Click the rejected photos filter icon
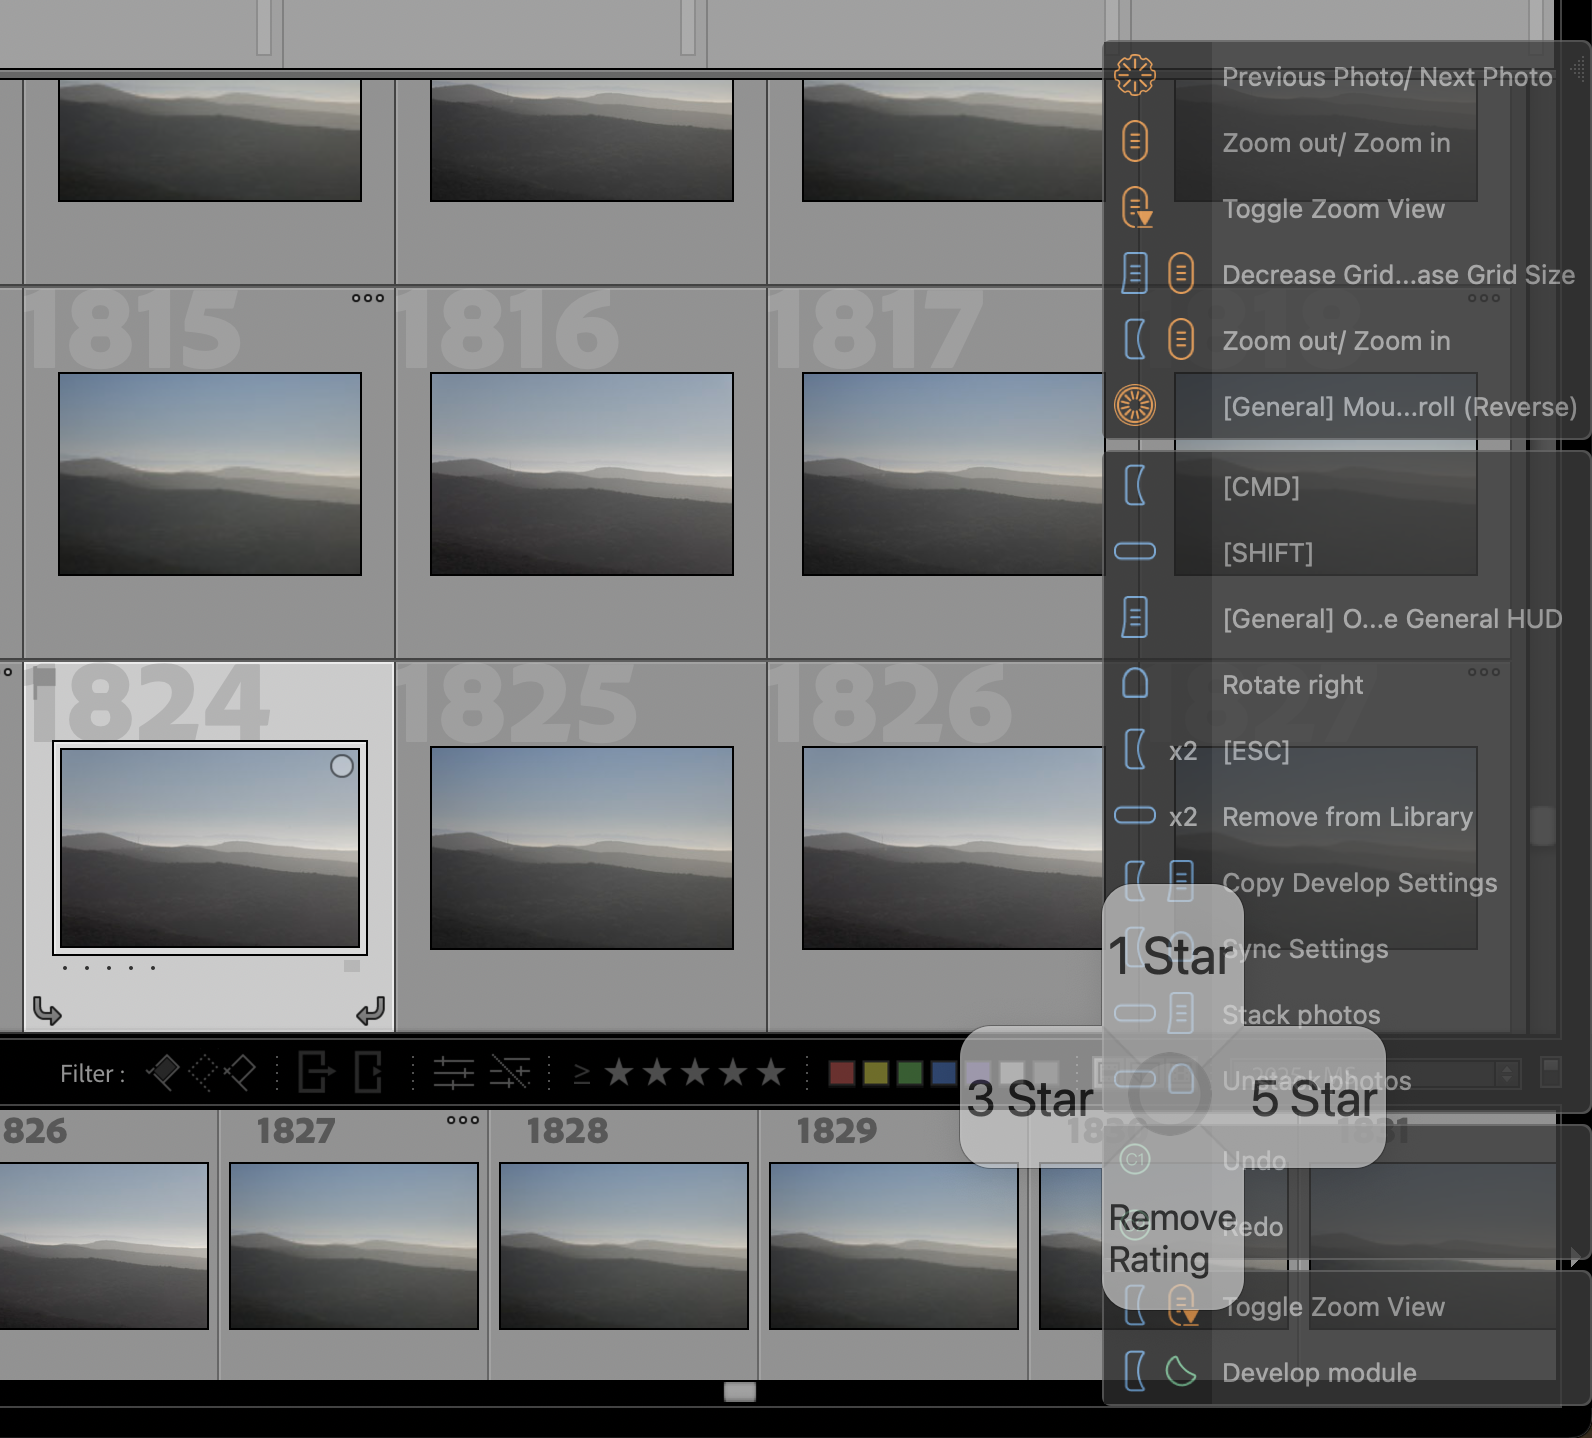1592x1438 pixels. click(240, 1073)
